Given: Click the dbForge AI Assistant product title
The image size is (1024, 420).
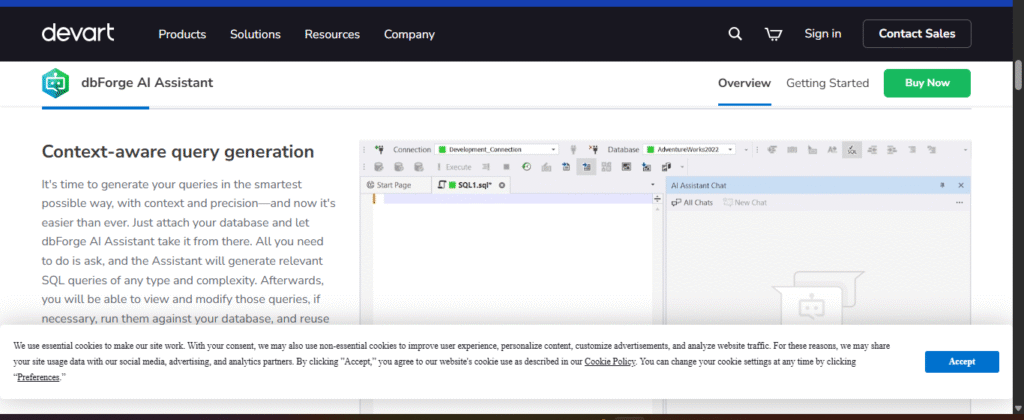Looking at the screenshot, I should [x=147, y=83].
